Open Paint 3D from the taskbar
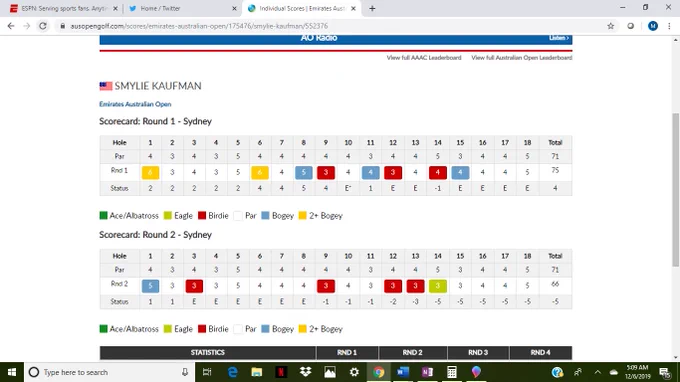 click(476, 372)
